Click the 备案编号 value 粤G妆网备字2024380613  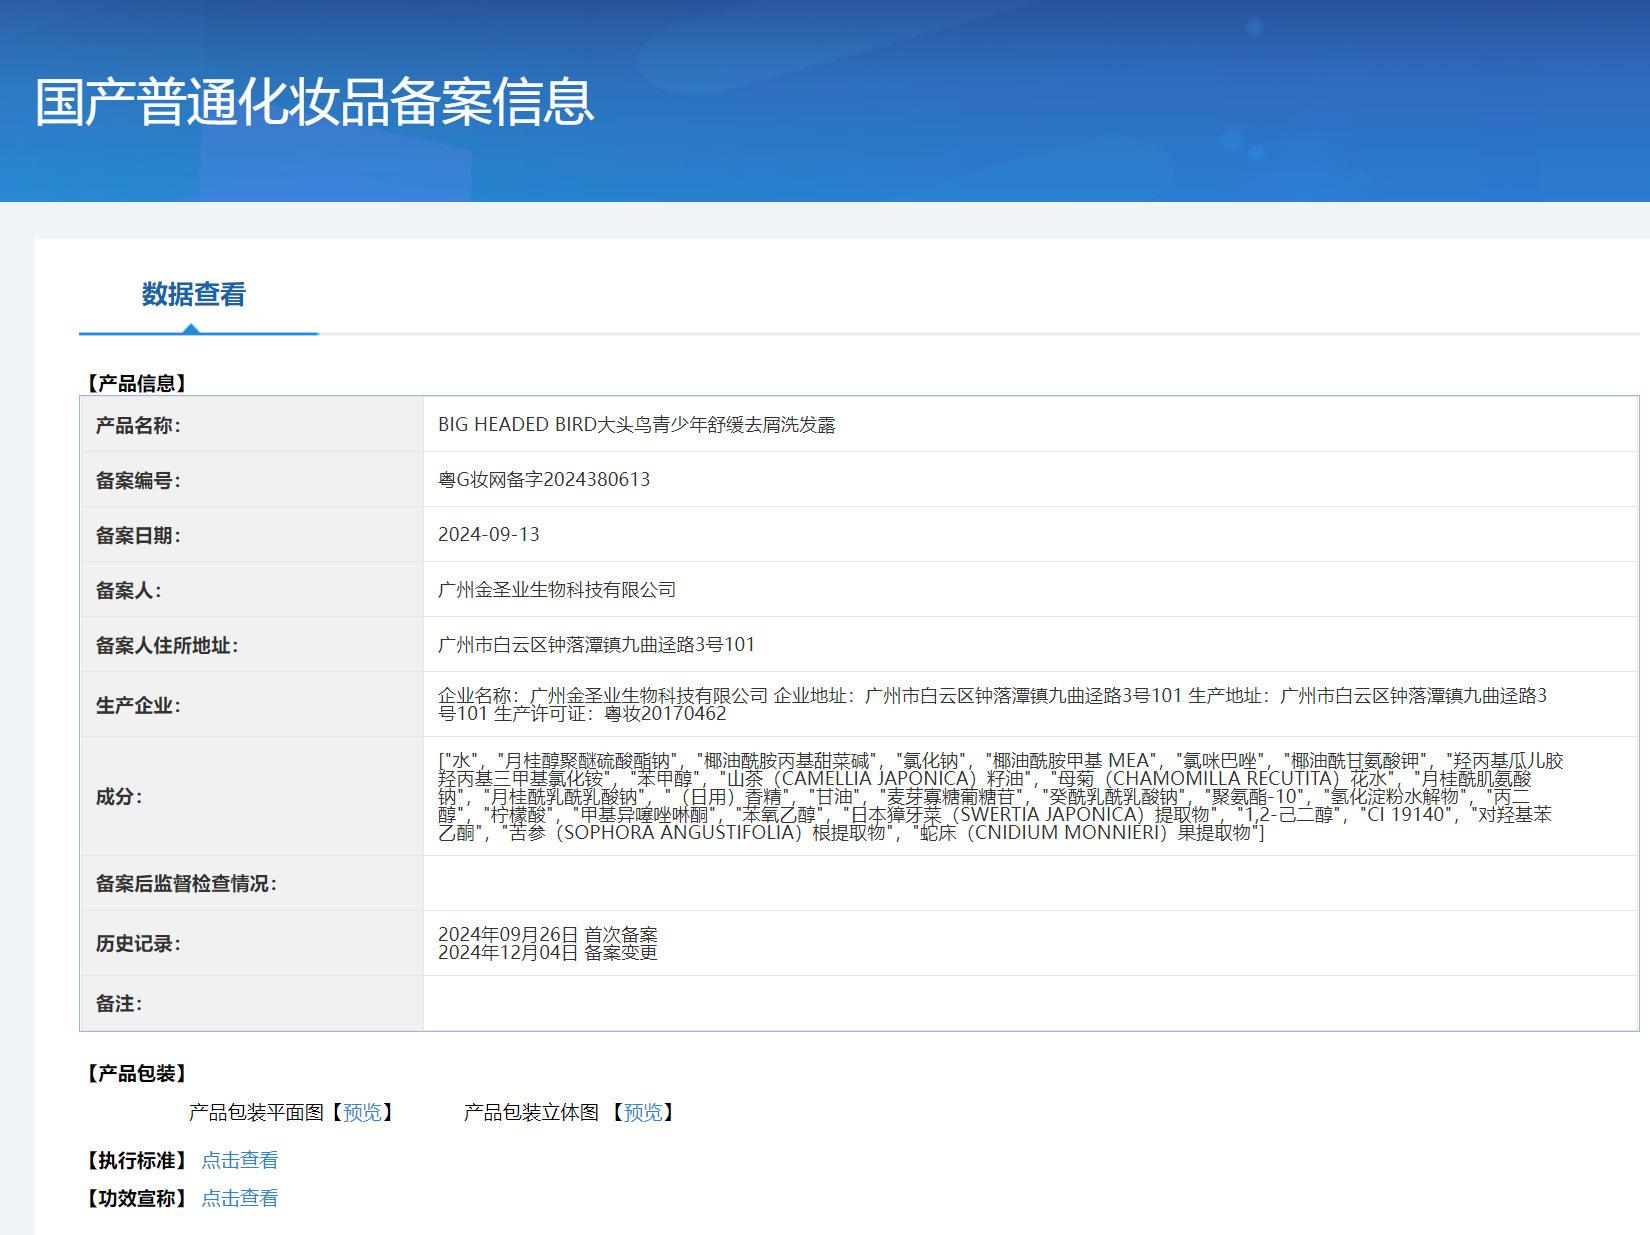[544, 479]
